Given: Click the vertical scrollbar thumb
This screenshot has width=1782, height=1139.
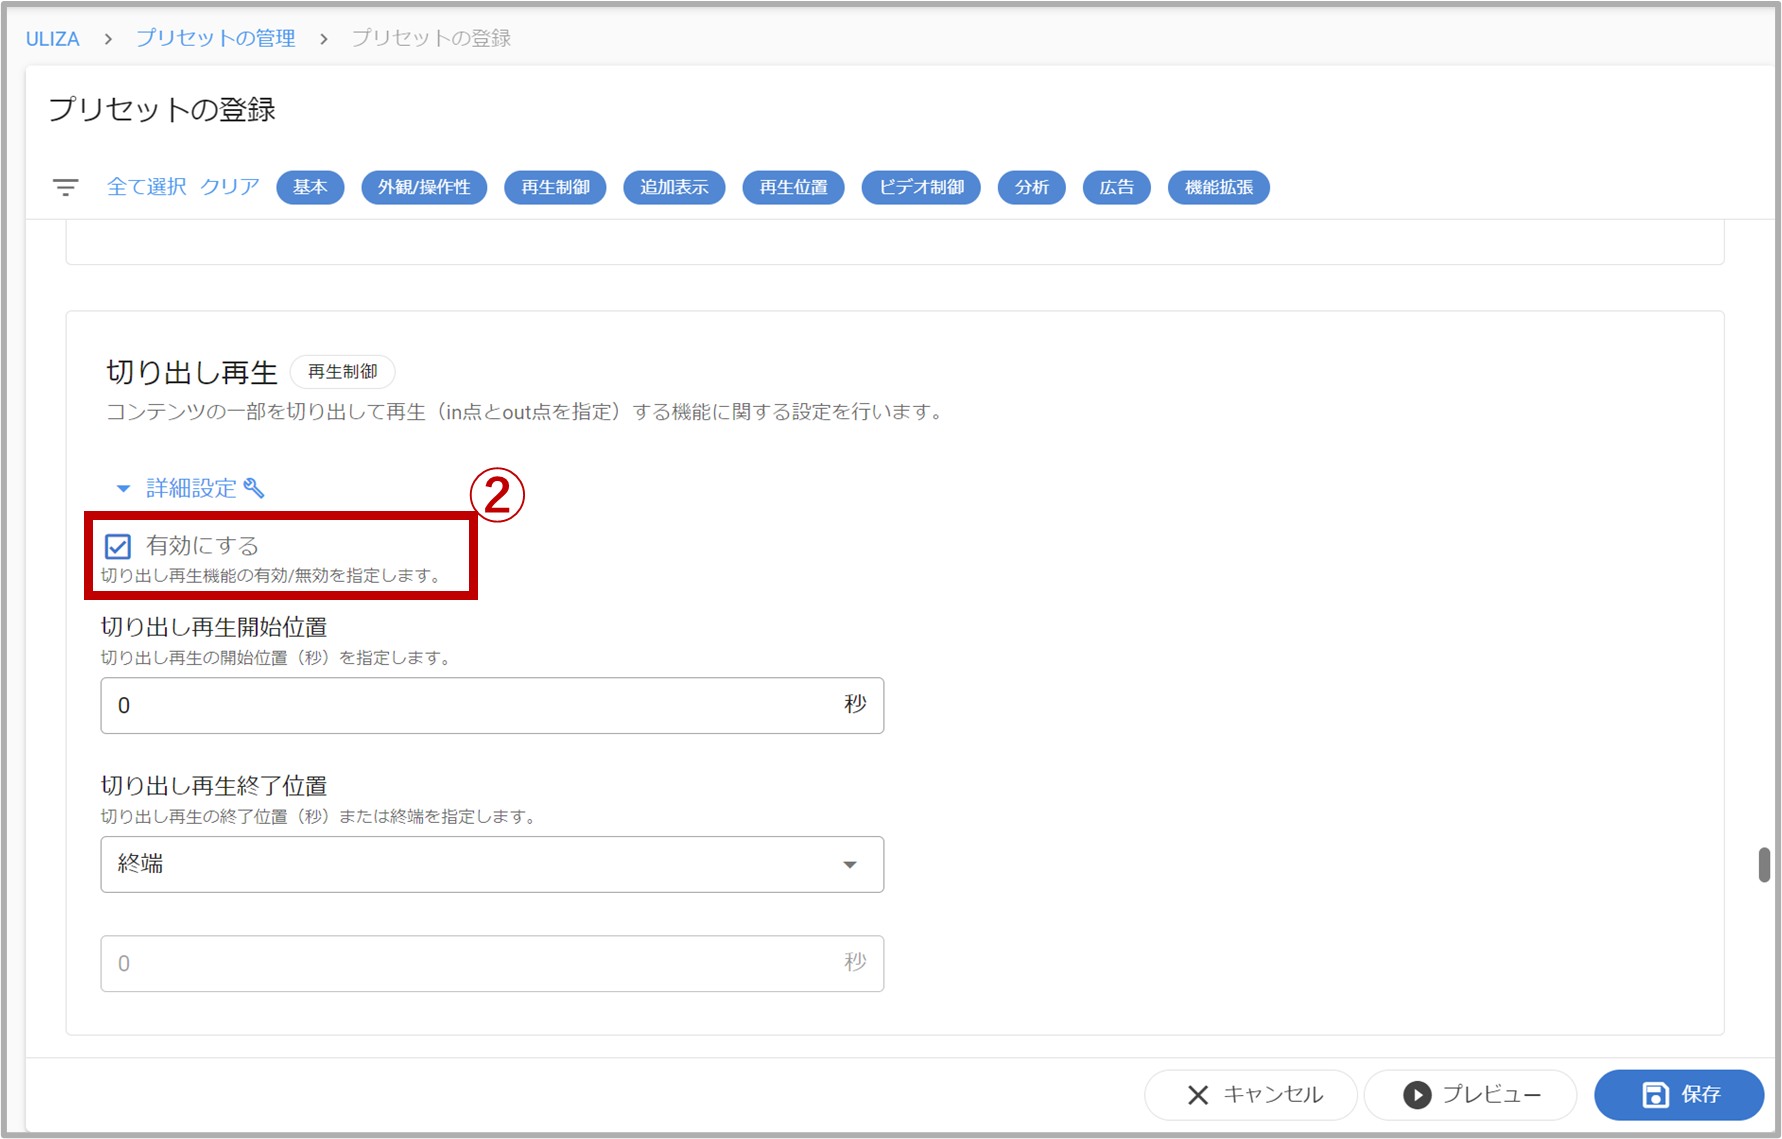Looking at the screenshot, I should click(x=1765, y=865).
